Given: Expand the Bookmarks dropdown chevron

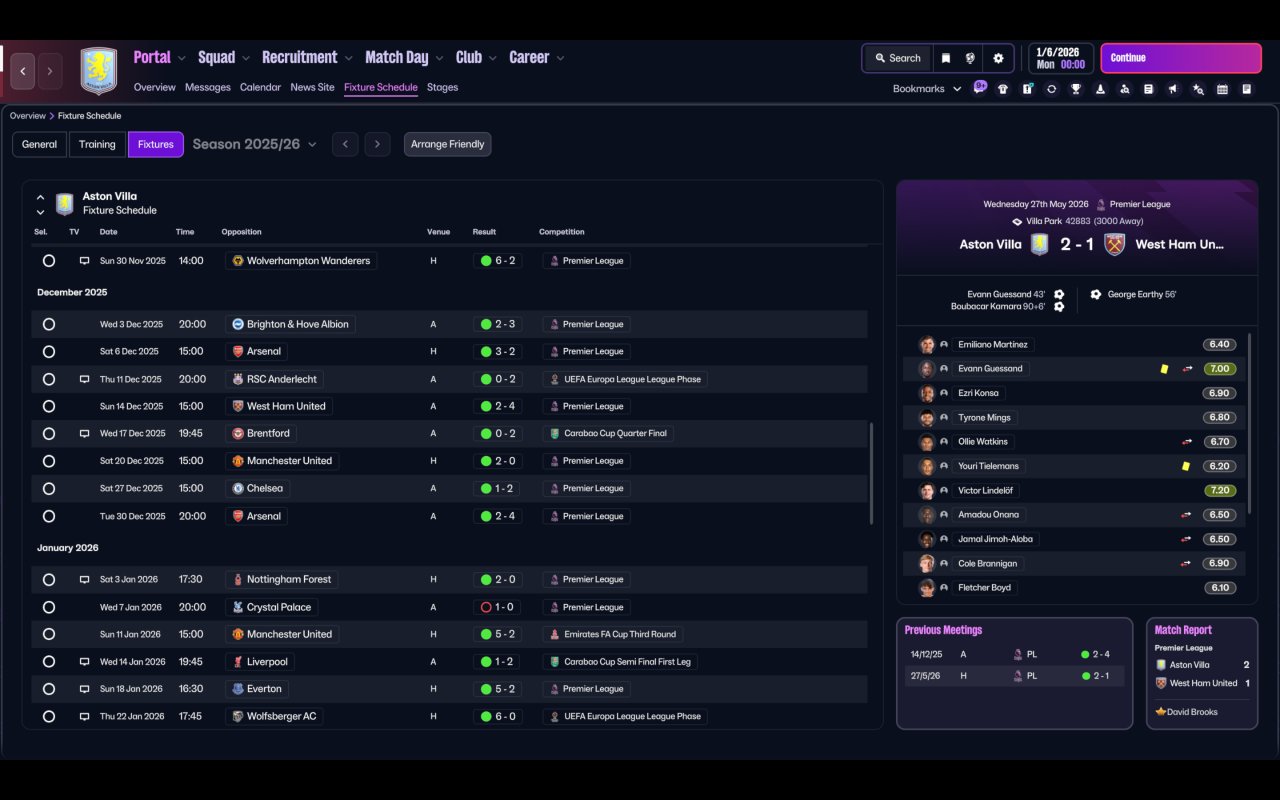Looking at the screenshot, I should tap(957, 89).
